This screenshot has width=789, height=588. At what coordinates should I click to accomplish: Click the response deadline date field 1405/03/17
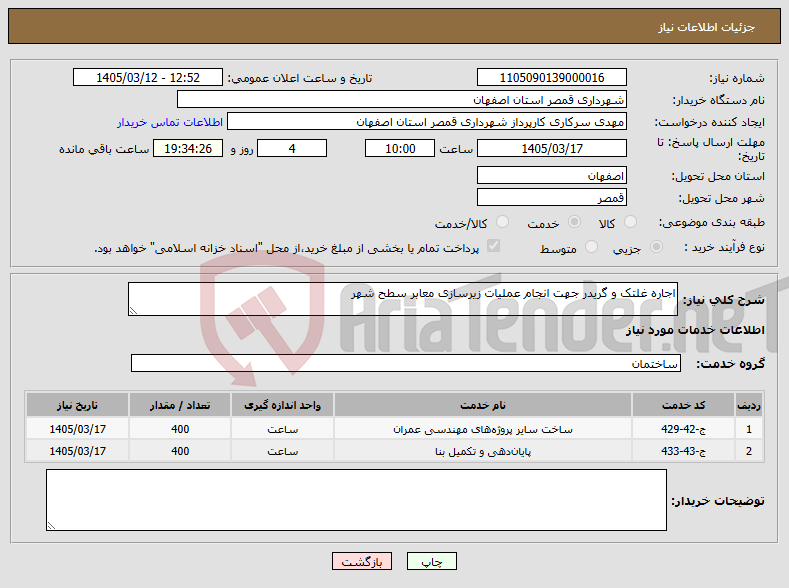pos(551,148)
